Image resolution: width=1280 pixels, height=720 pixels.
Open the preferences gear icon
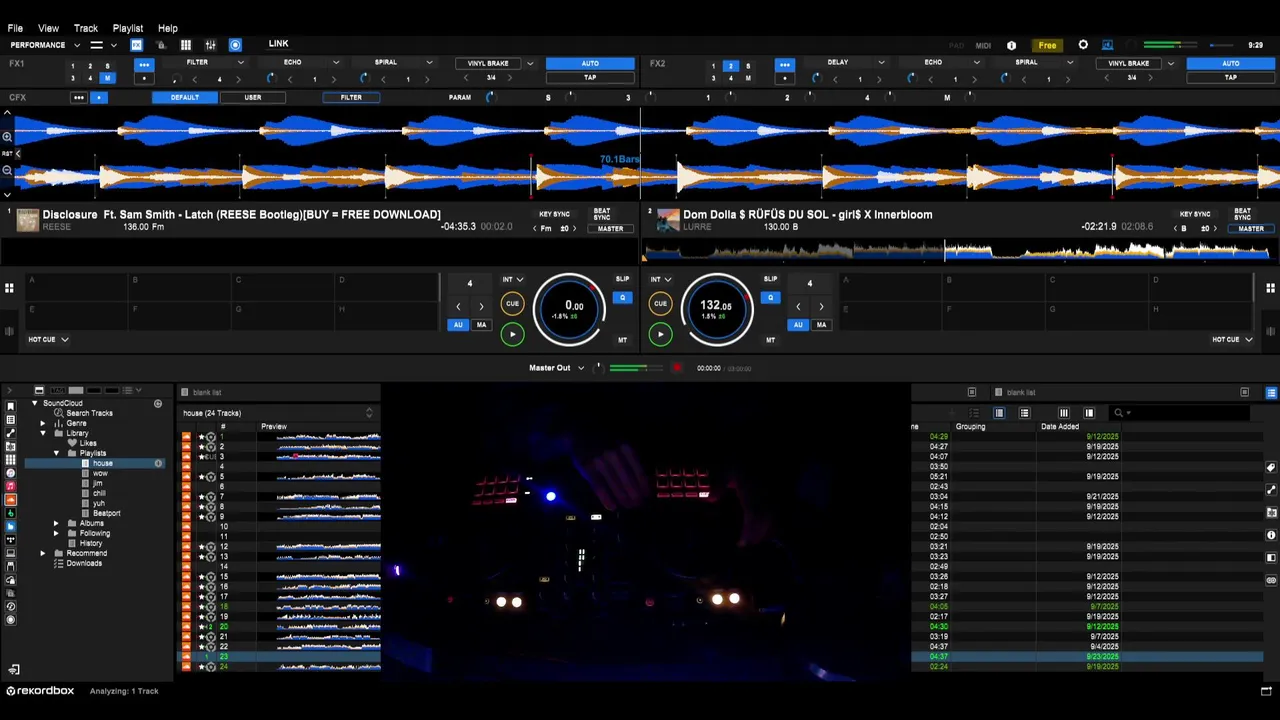pos(1083,45)
